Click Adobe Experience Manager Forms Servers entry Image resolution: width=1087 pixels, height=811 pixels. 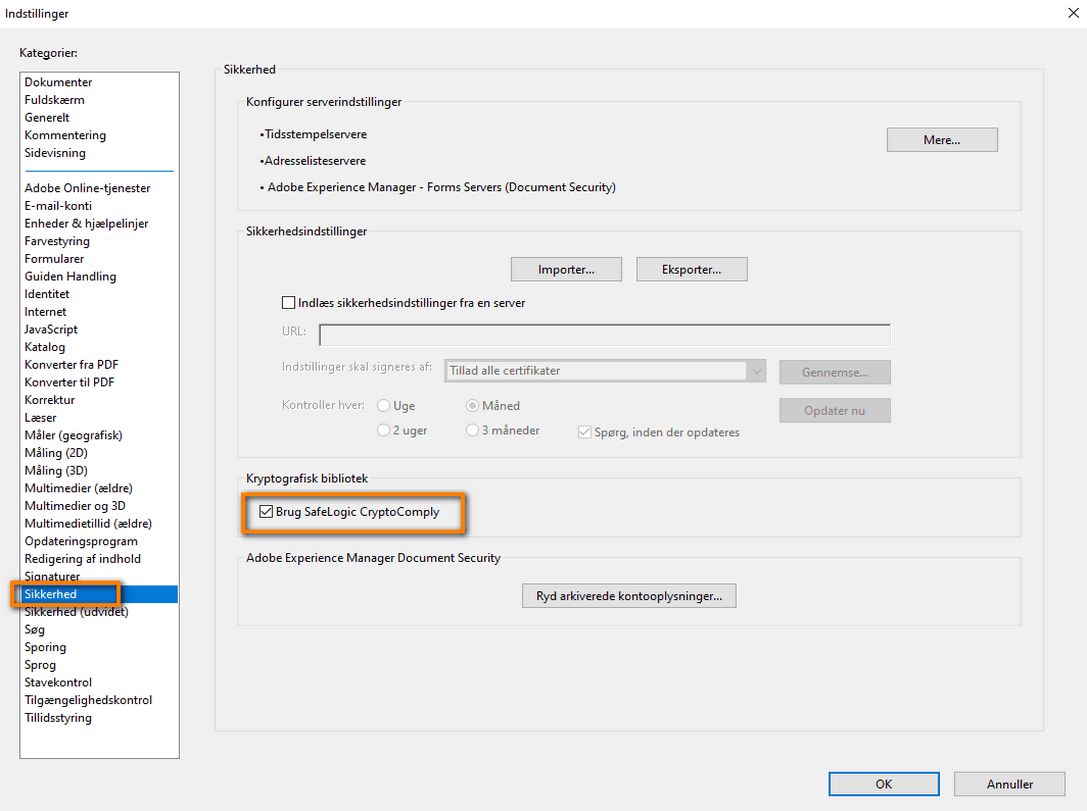pyautogui.click(x=437, y=187)
